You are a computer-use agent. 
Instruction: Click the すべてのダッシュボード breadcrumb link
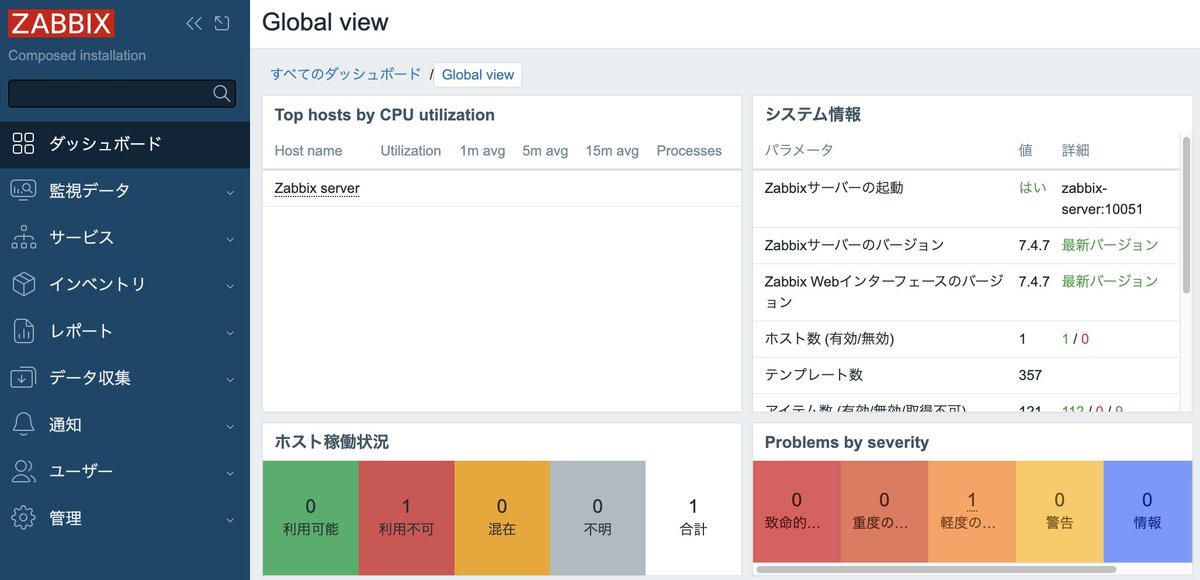(346, 74)
